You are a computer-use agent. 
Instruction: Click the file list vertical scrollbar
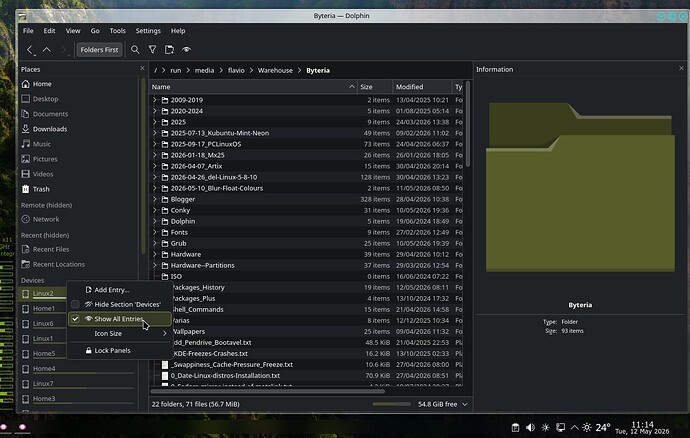(468, 124)
